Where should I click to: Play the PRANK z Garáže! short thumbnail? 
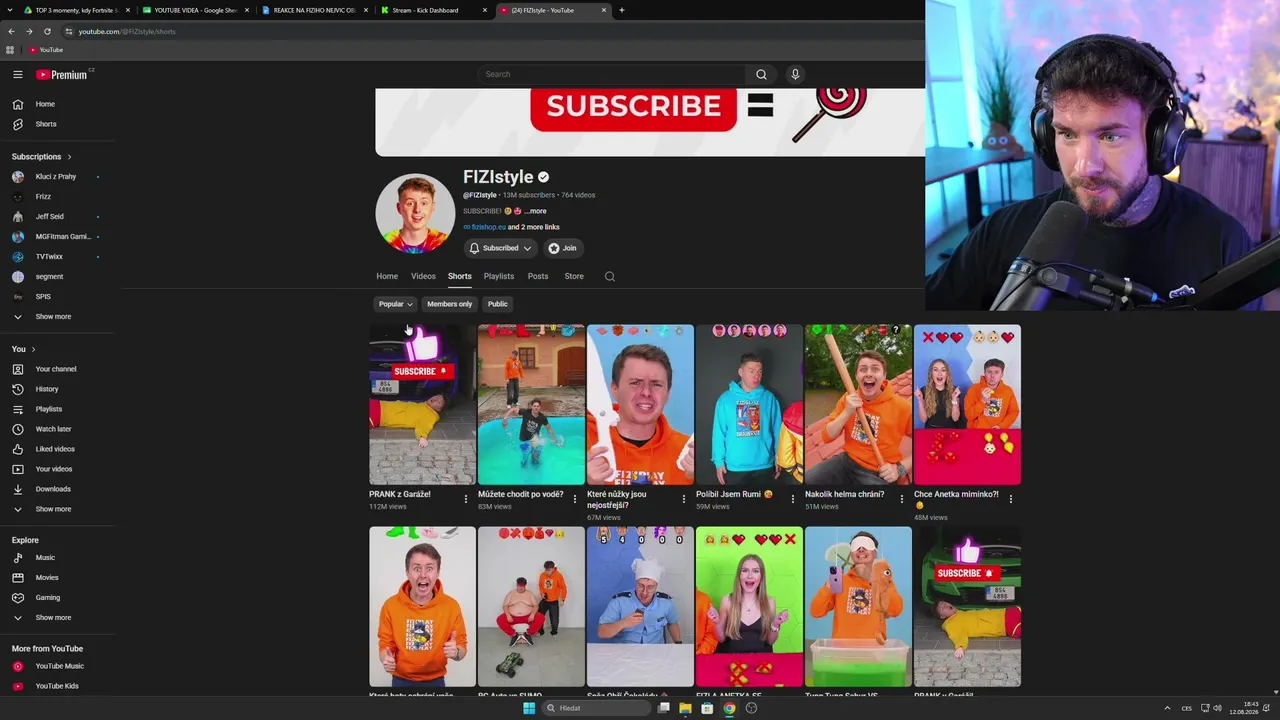(x=422, y=404)
